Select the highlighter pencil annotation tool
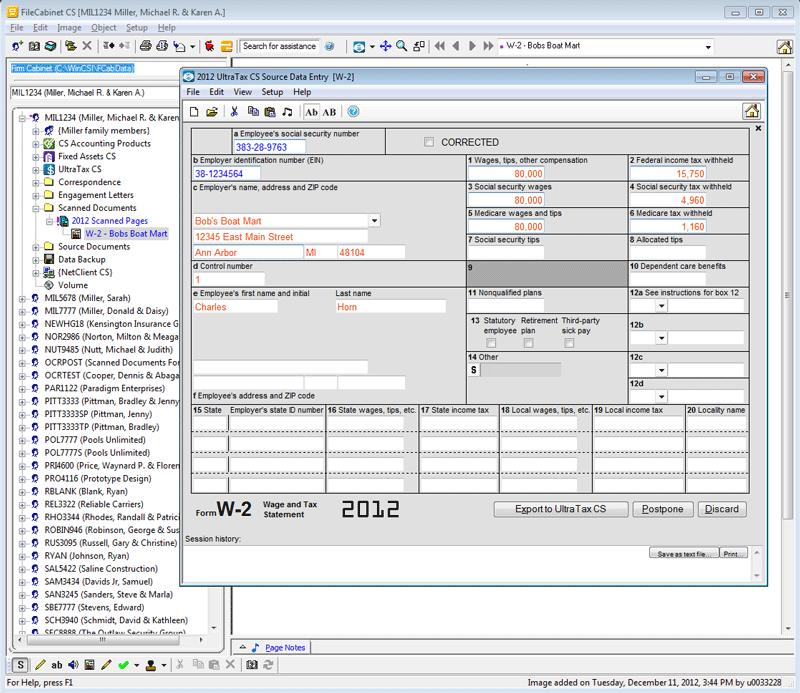The width and height of the screenshot is (800, 693). pos(105,665)
